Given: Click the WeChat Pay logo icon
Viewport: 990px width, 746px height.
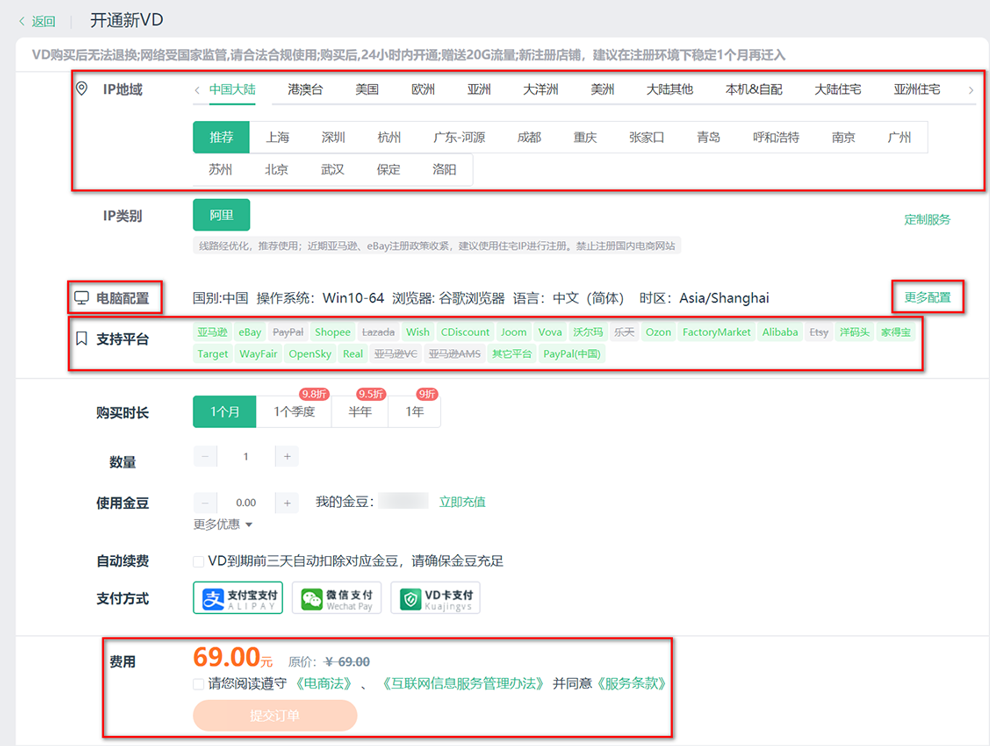Looking at the screenshot, I should (x=311, y=599).
